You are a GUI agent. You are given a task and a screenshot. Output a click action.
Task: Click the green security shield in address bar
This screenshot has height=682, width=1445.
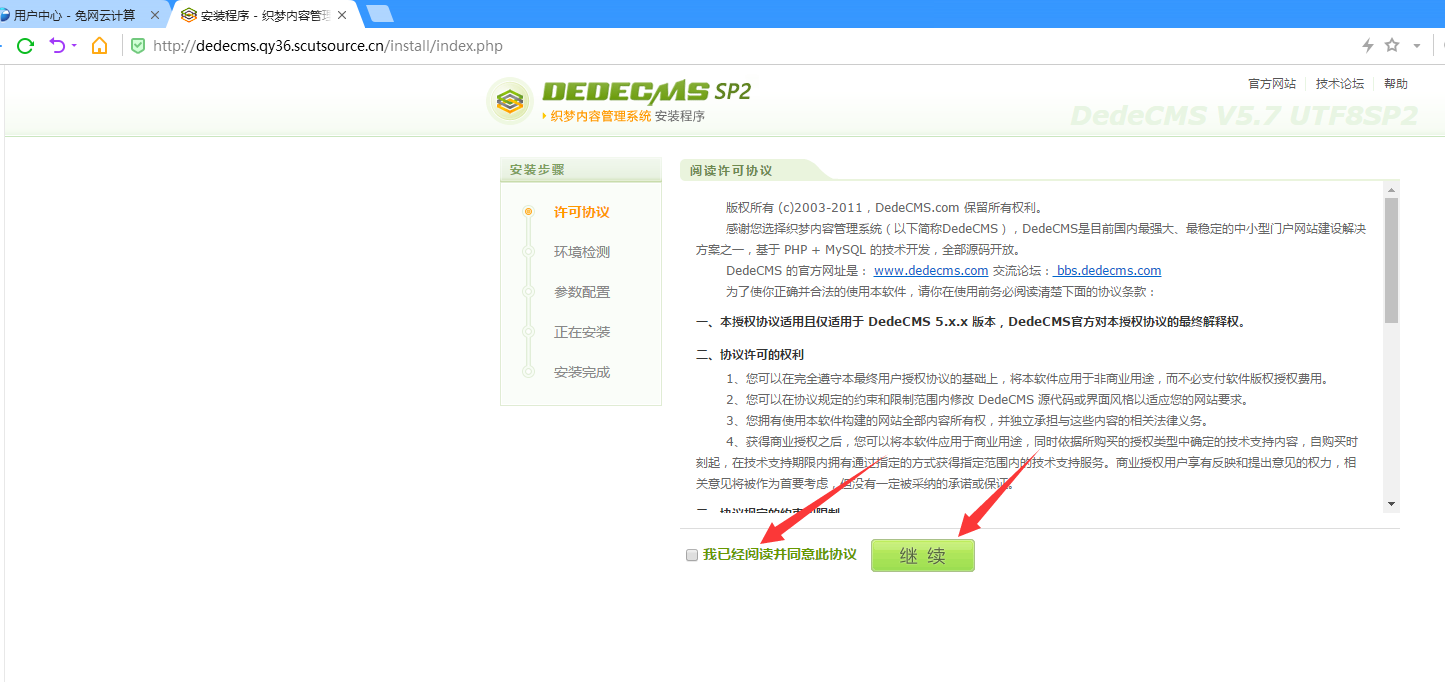[138, 45]
